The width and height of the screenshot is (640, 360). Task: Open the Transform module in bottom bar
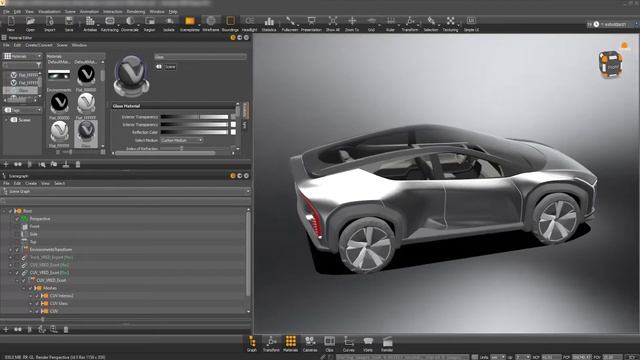271,344
